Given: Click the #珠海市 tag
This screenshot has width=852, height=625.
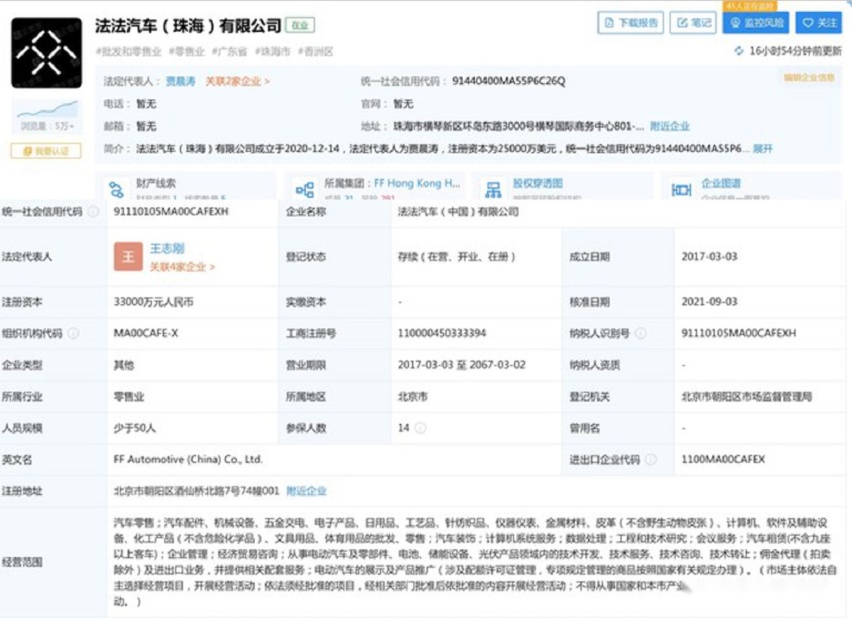Looking at the screenshot, I should pos(273,52).
